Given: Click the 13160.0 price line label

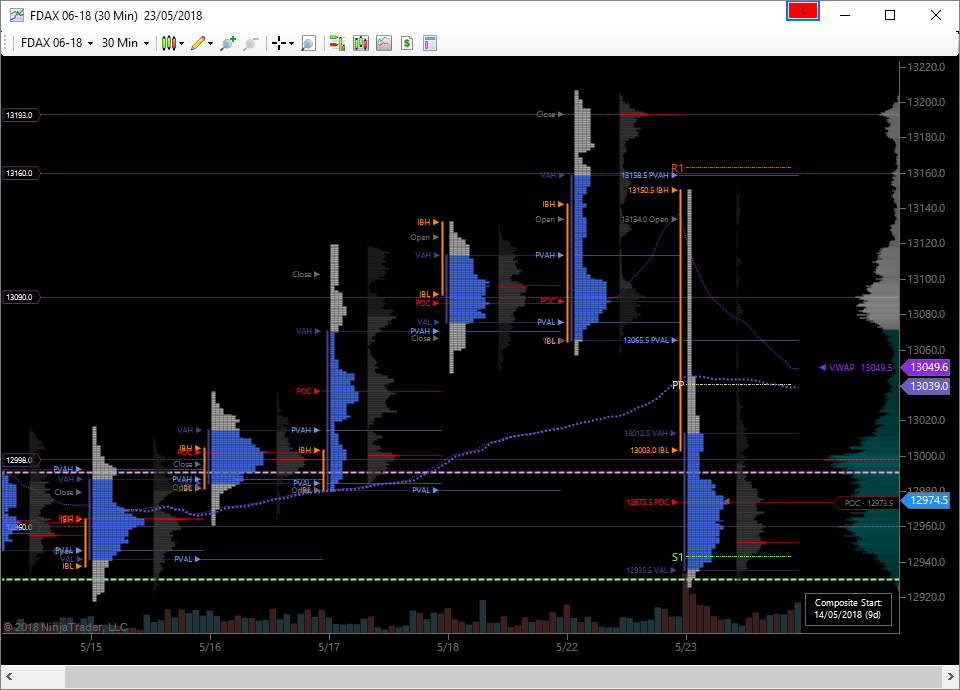Looking at the screenshot, I should point(21,173).
